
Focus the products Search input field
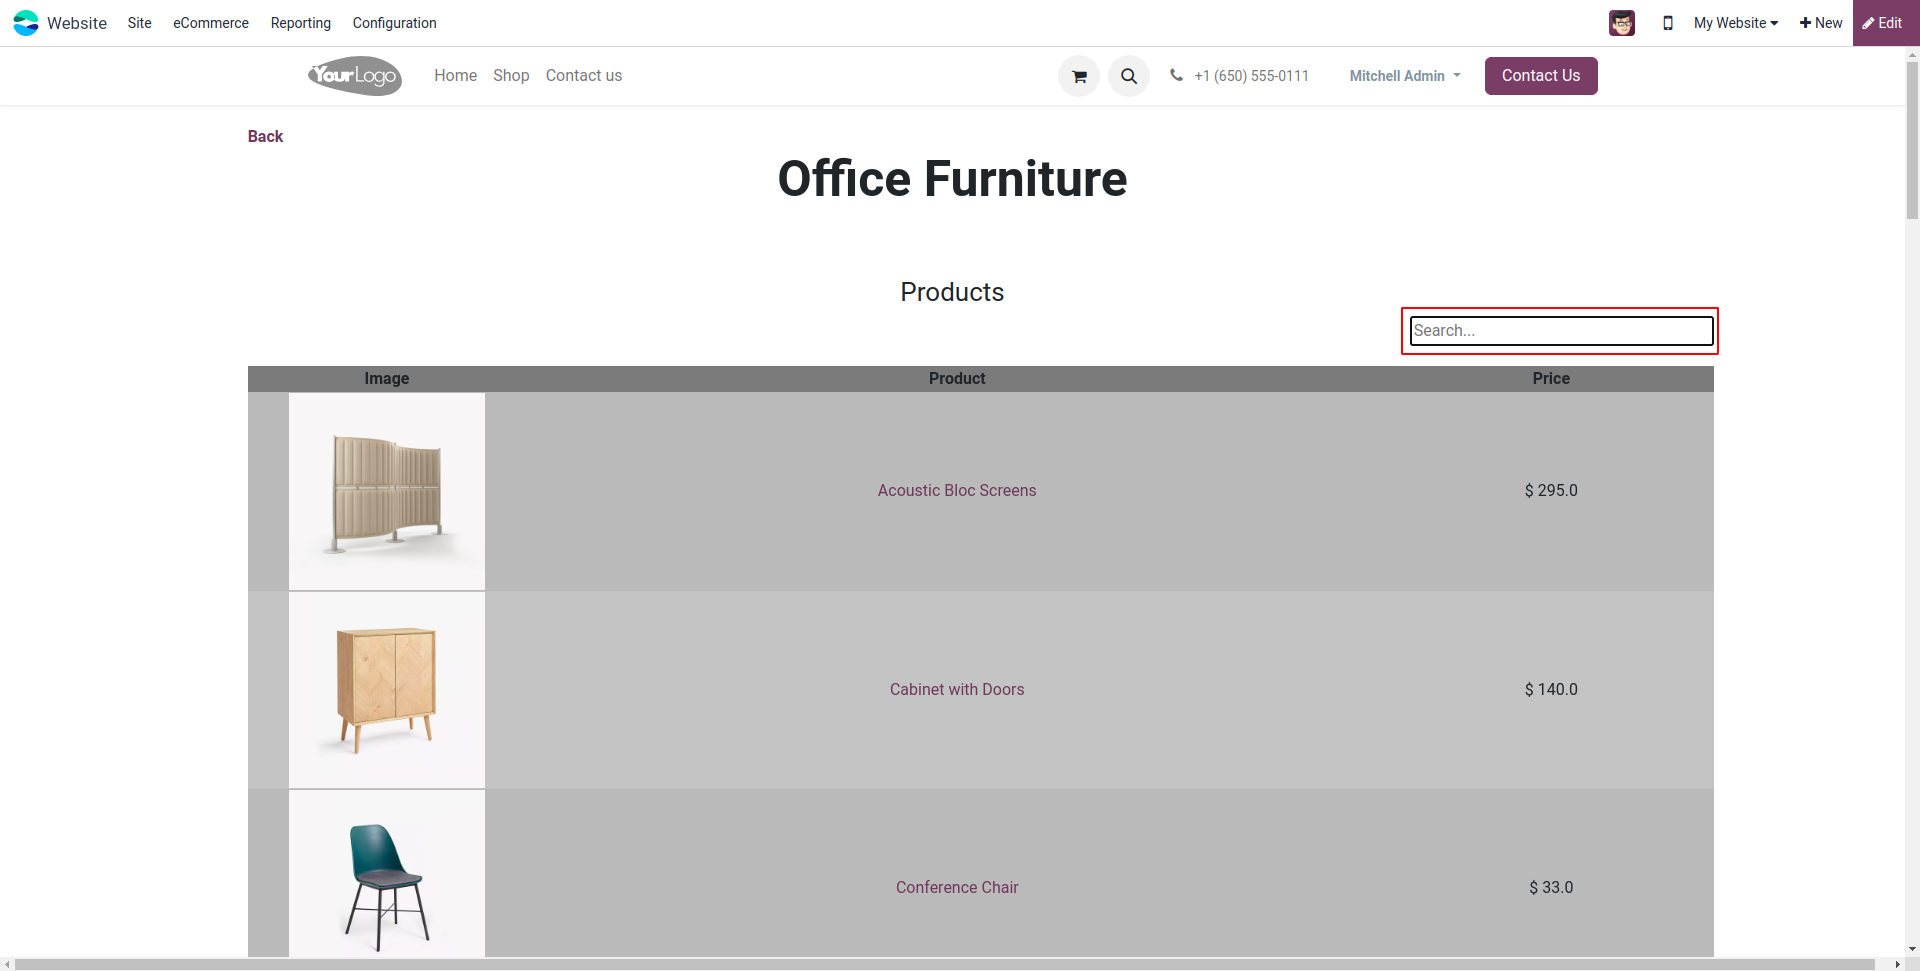[1561, 331]
